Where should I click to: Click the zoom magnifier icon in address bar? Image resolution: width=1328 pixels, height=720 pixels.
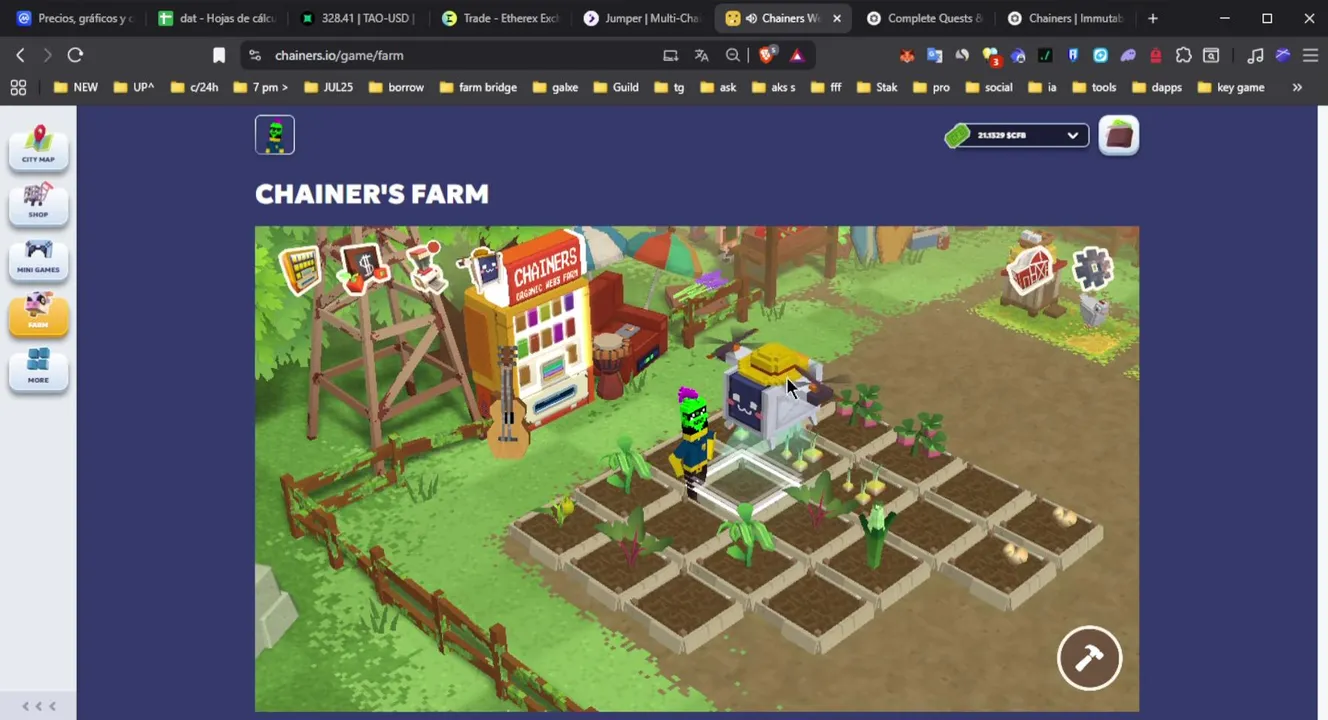pos(733,55)
